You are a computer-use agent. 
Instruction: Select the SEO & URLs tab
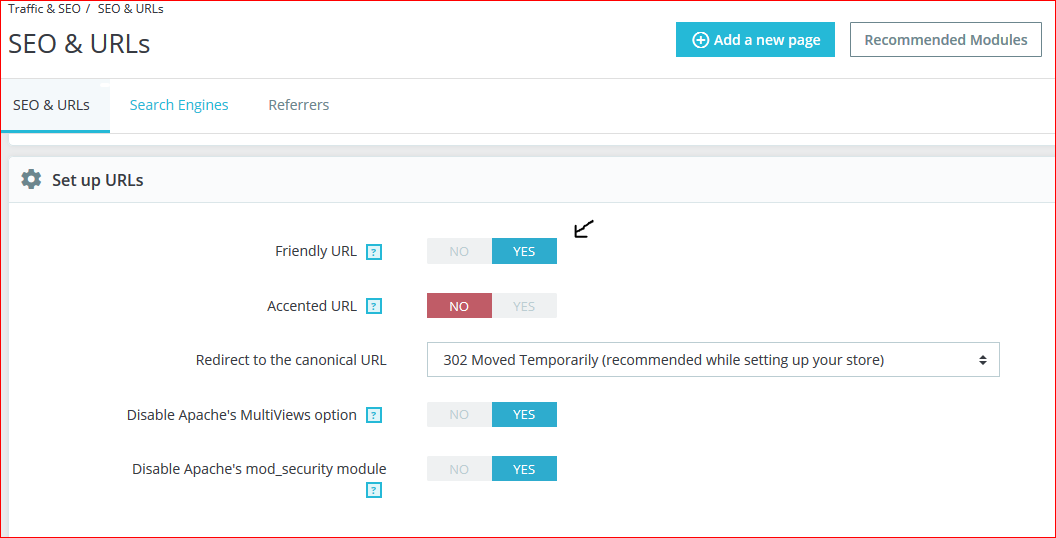pos(51,105)
